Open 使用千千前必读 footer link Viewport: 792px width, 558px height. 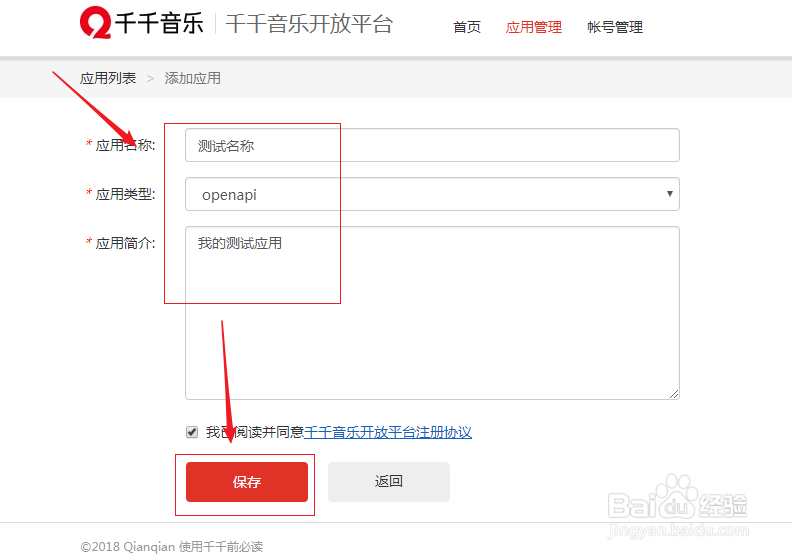221,547
